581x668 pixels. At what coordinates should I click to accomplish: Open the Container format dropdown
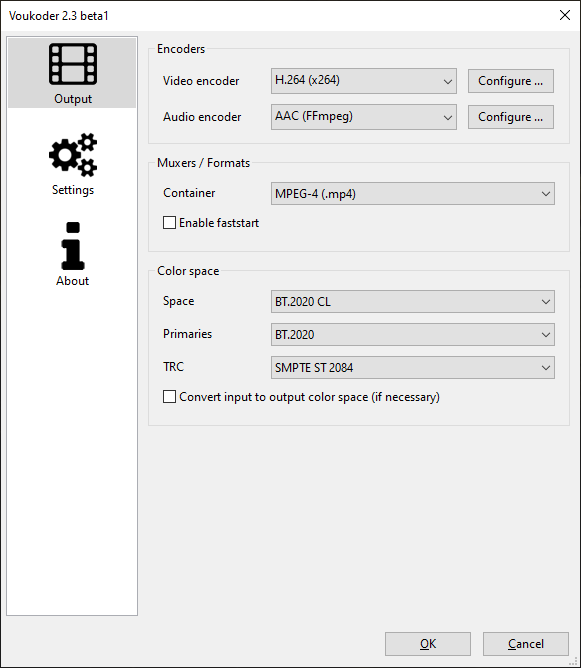point(413,194)
